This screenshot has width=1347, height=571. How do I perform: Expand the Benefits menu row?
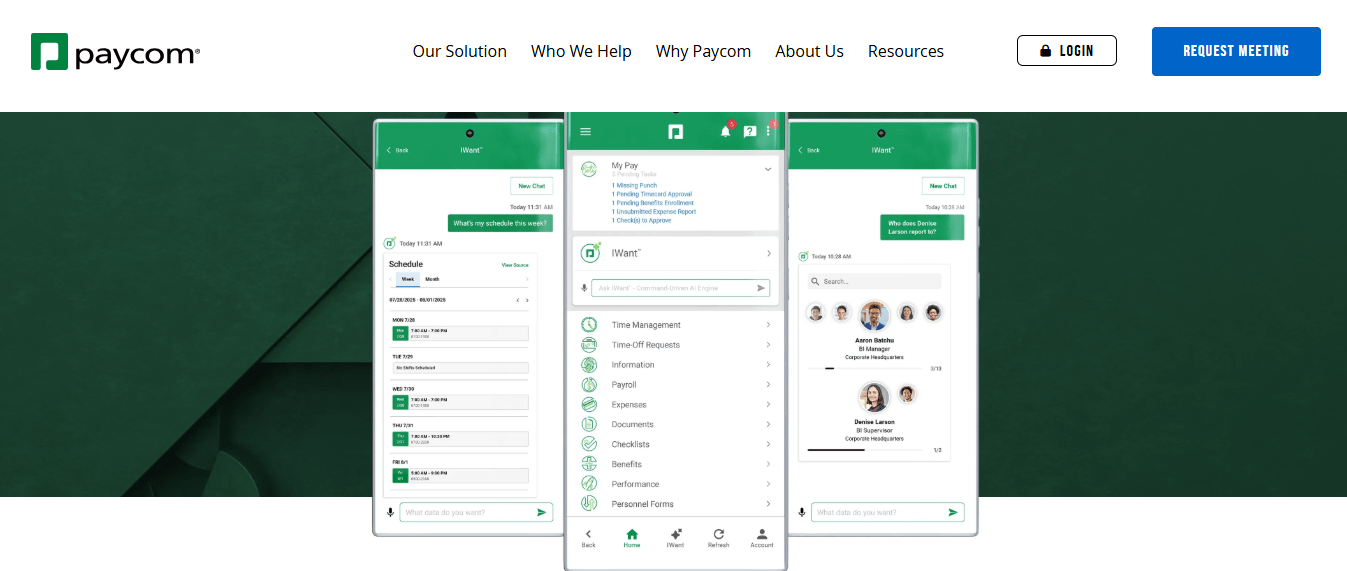tap(676, 464)
